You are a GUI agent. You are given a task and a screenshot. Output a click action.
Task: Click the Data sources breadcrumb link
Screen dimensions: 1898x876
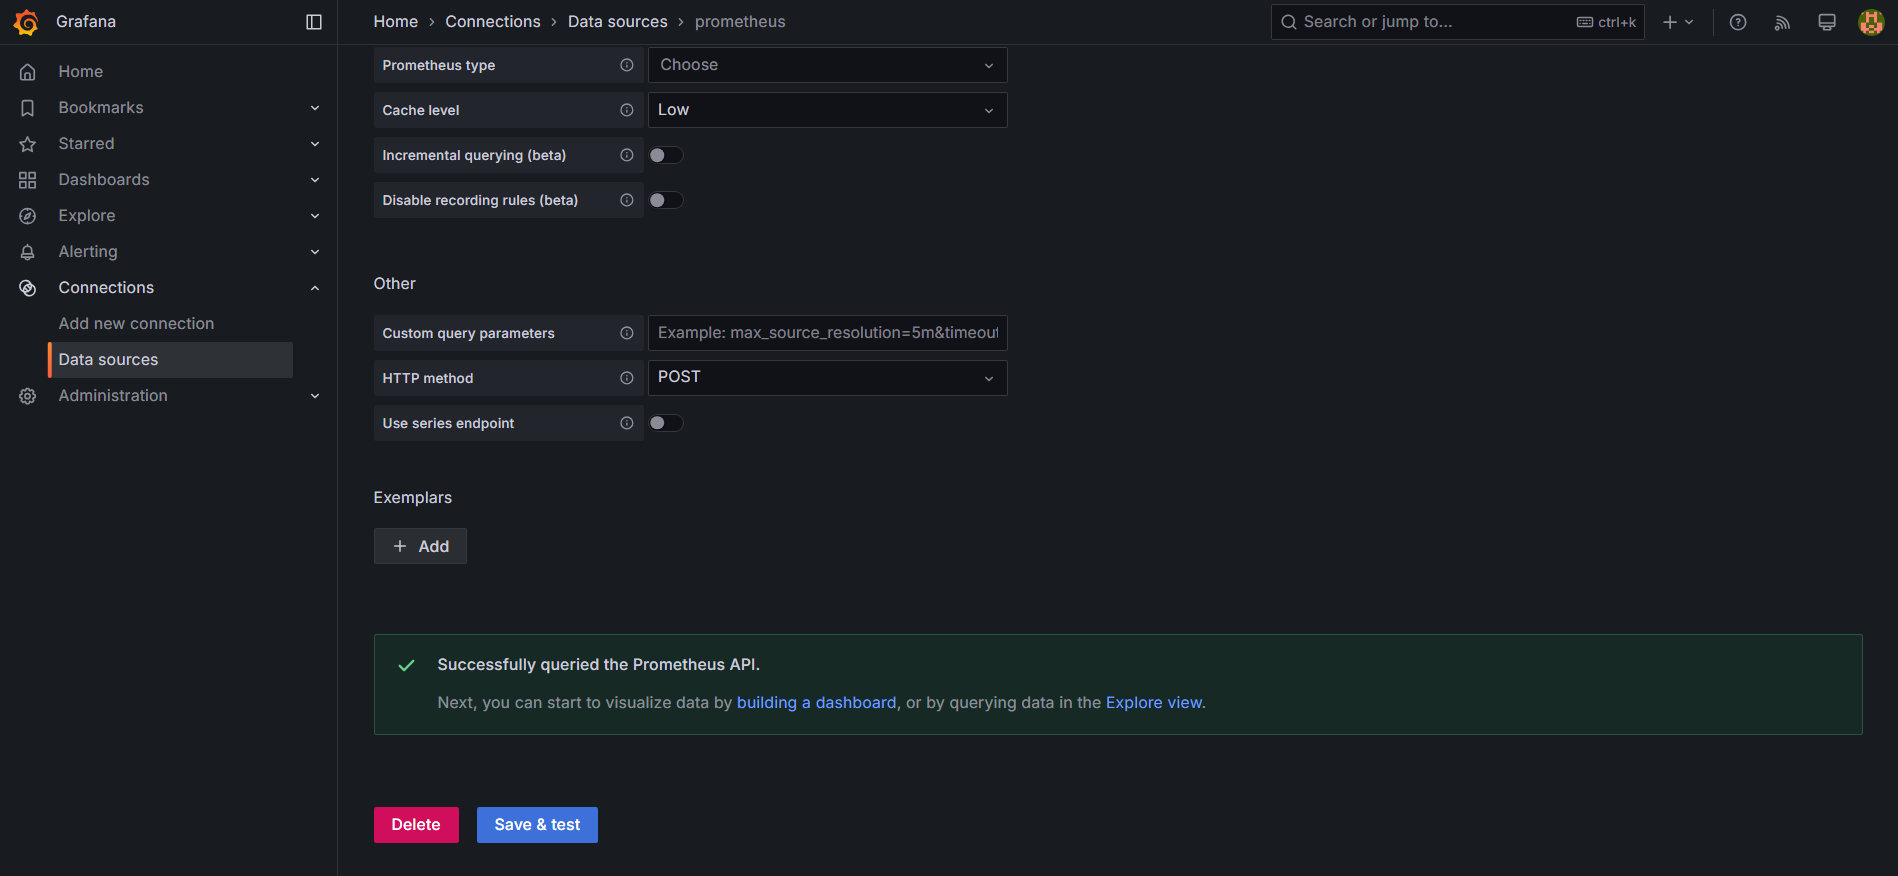618,22
